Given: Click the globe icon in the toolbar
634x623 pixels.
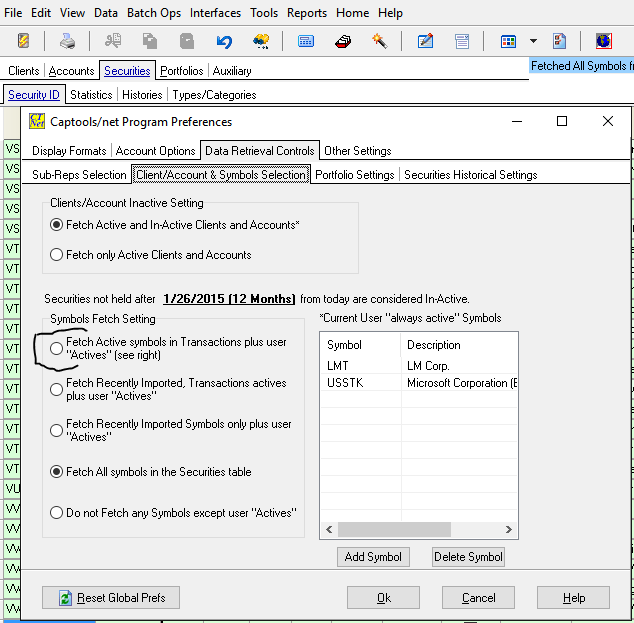Looking at the screenshot, I should [604, 41].
